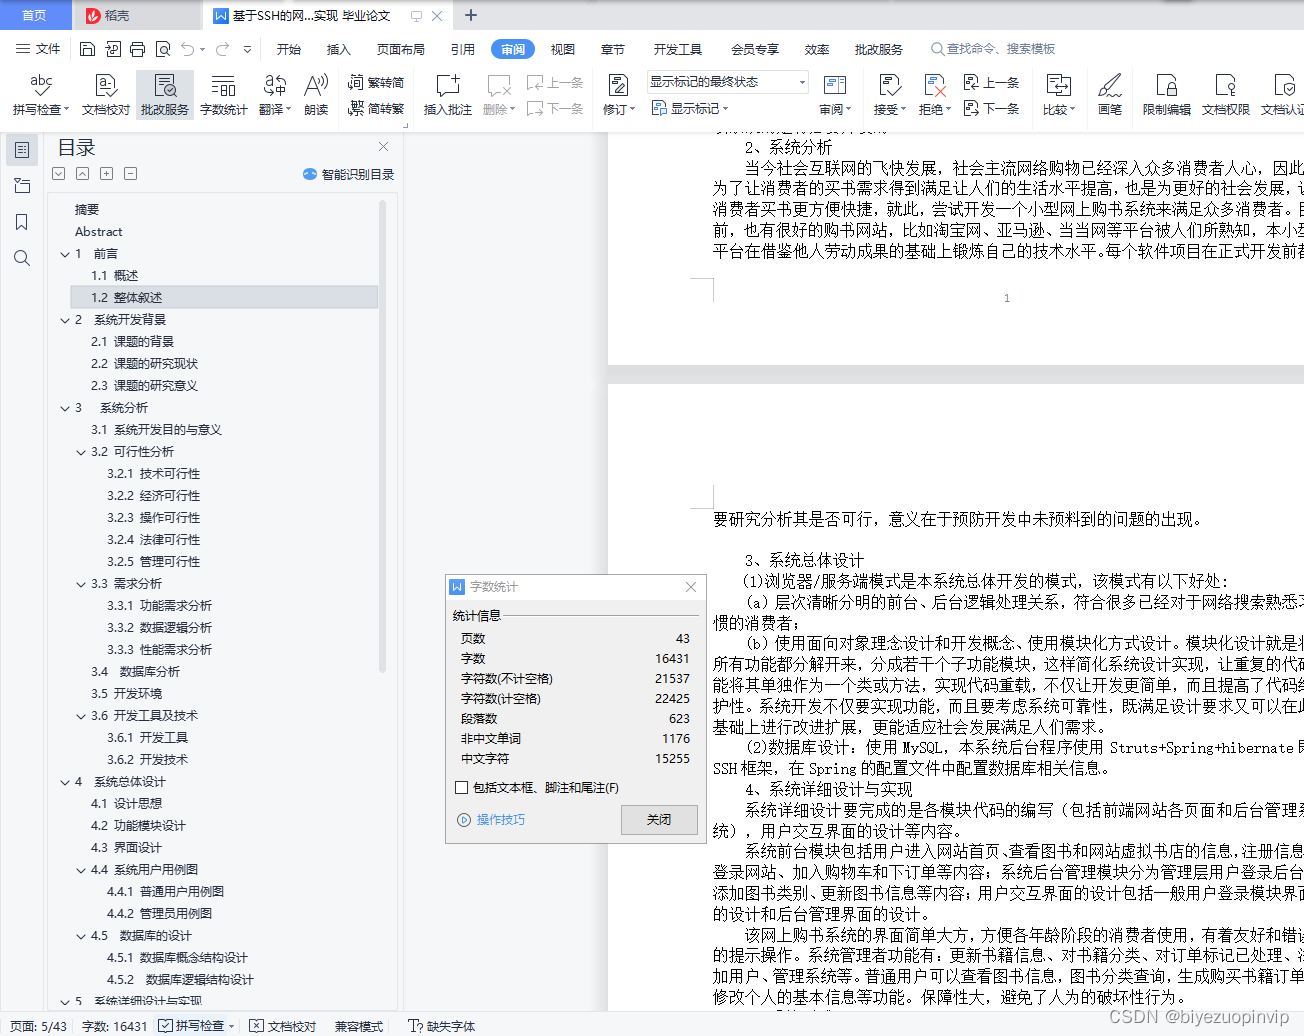Accept the revision (接受)

click(889, 95)
